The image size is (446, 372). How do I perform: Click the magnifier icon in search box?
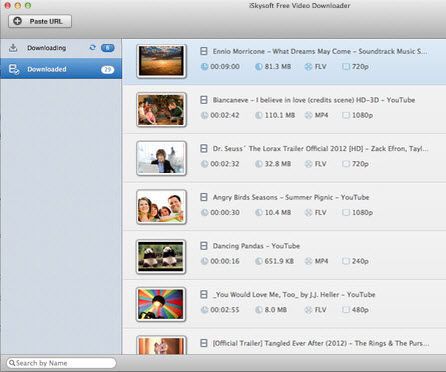tap(12, 363)
